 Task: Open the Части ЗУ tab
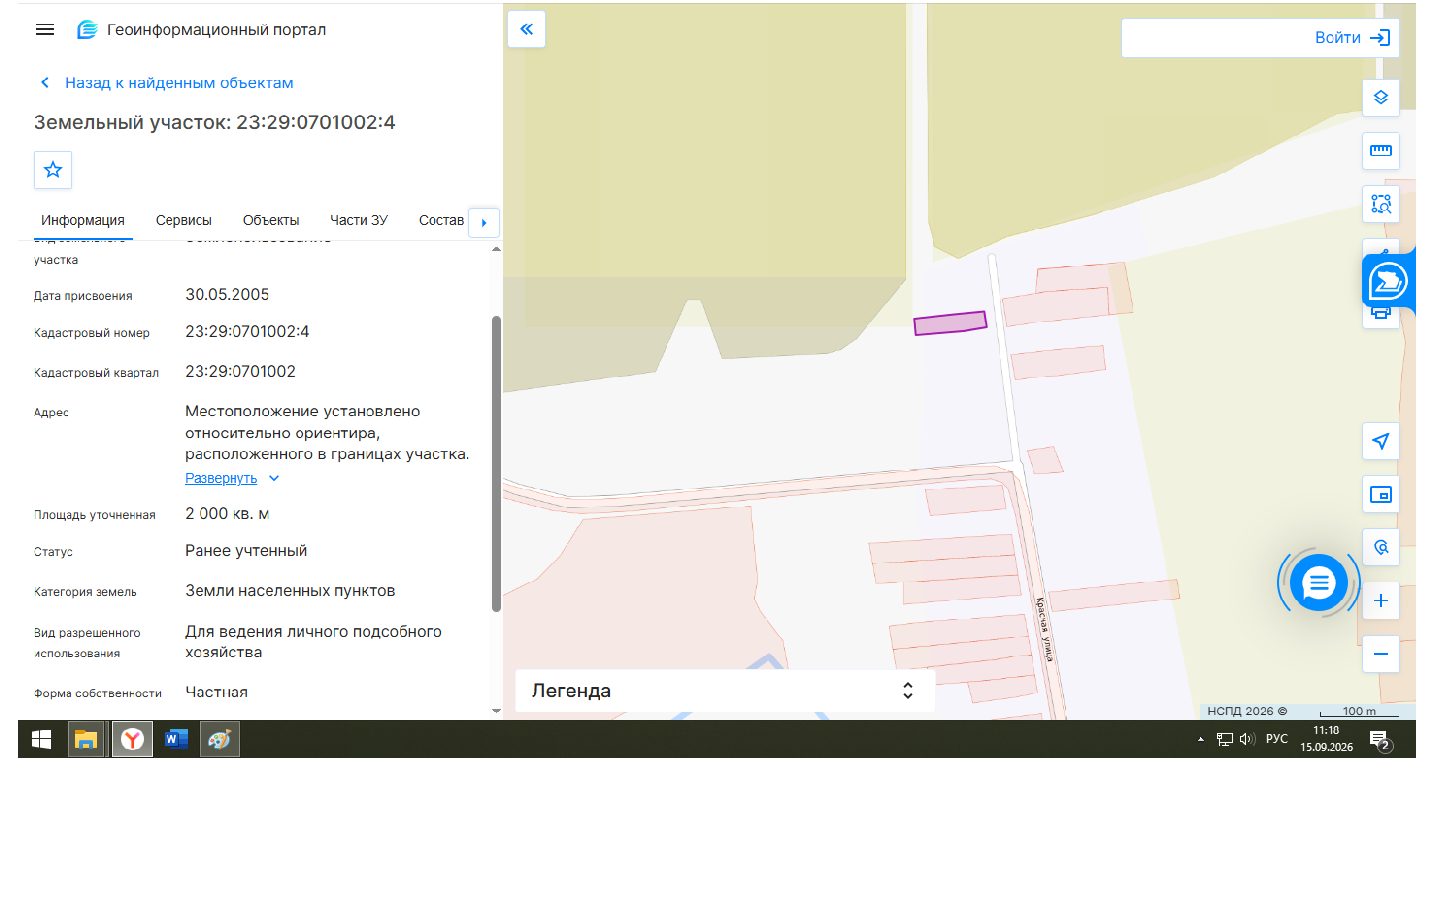click(x=359, y=220)
